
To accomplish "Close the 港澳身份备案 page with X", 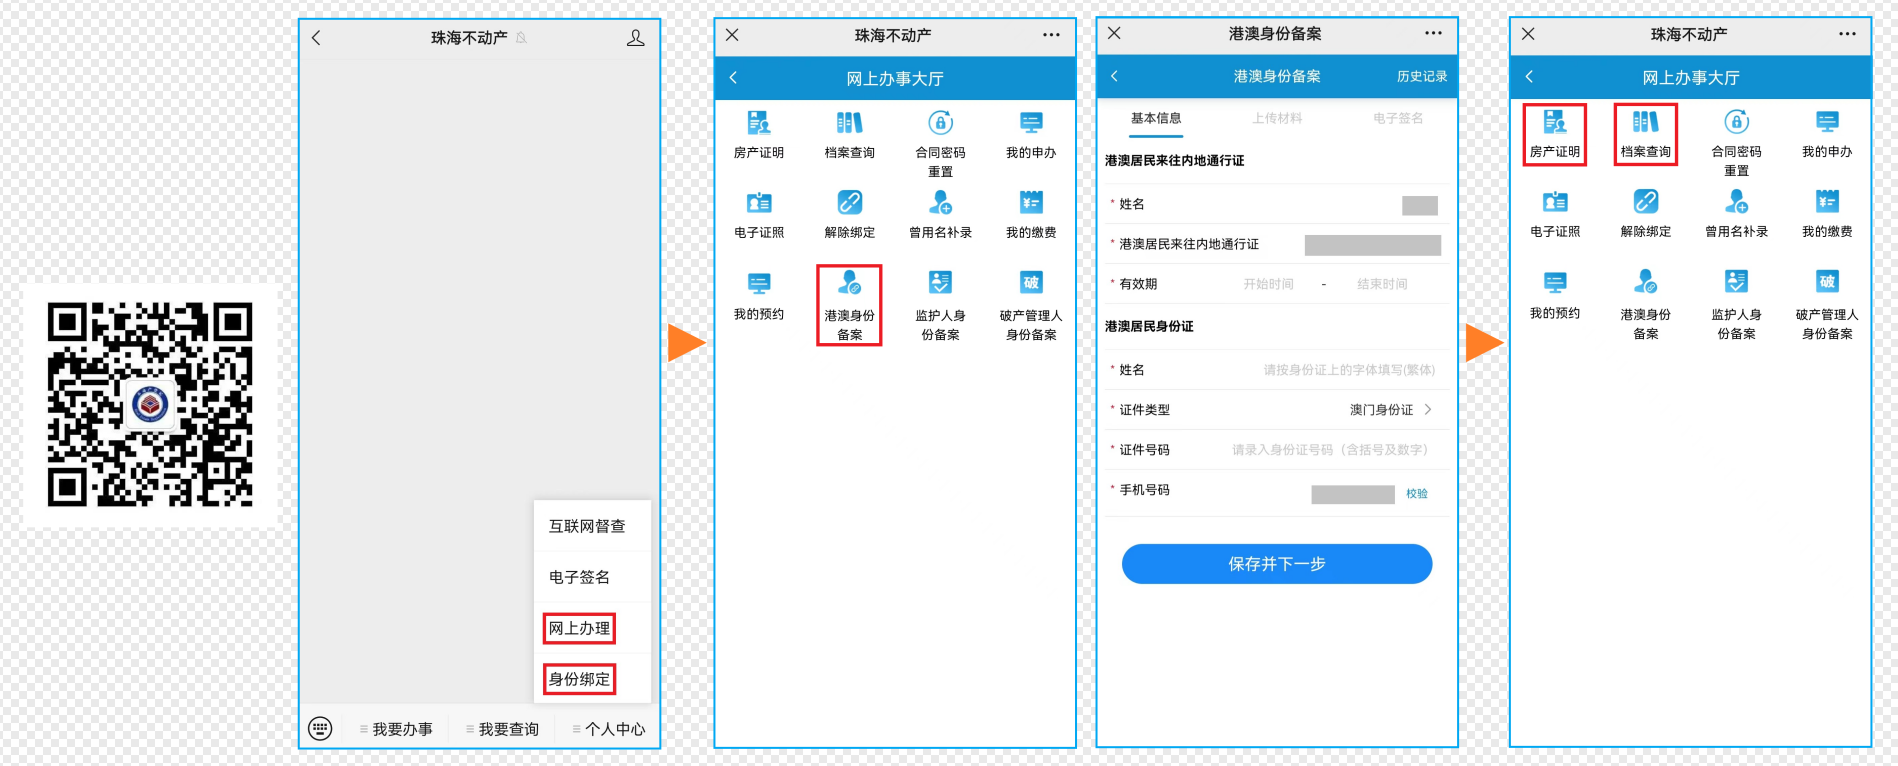I will click(1114, 33).
